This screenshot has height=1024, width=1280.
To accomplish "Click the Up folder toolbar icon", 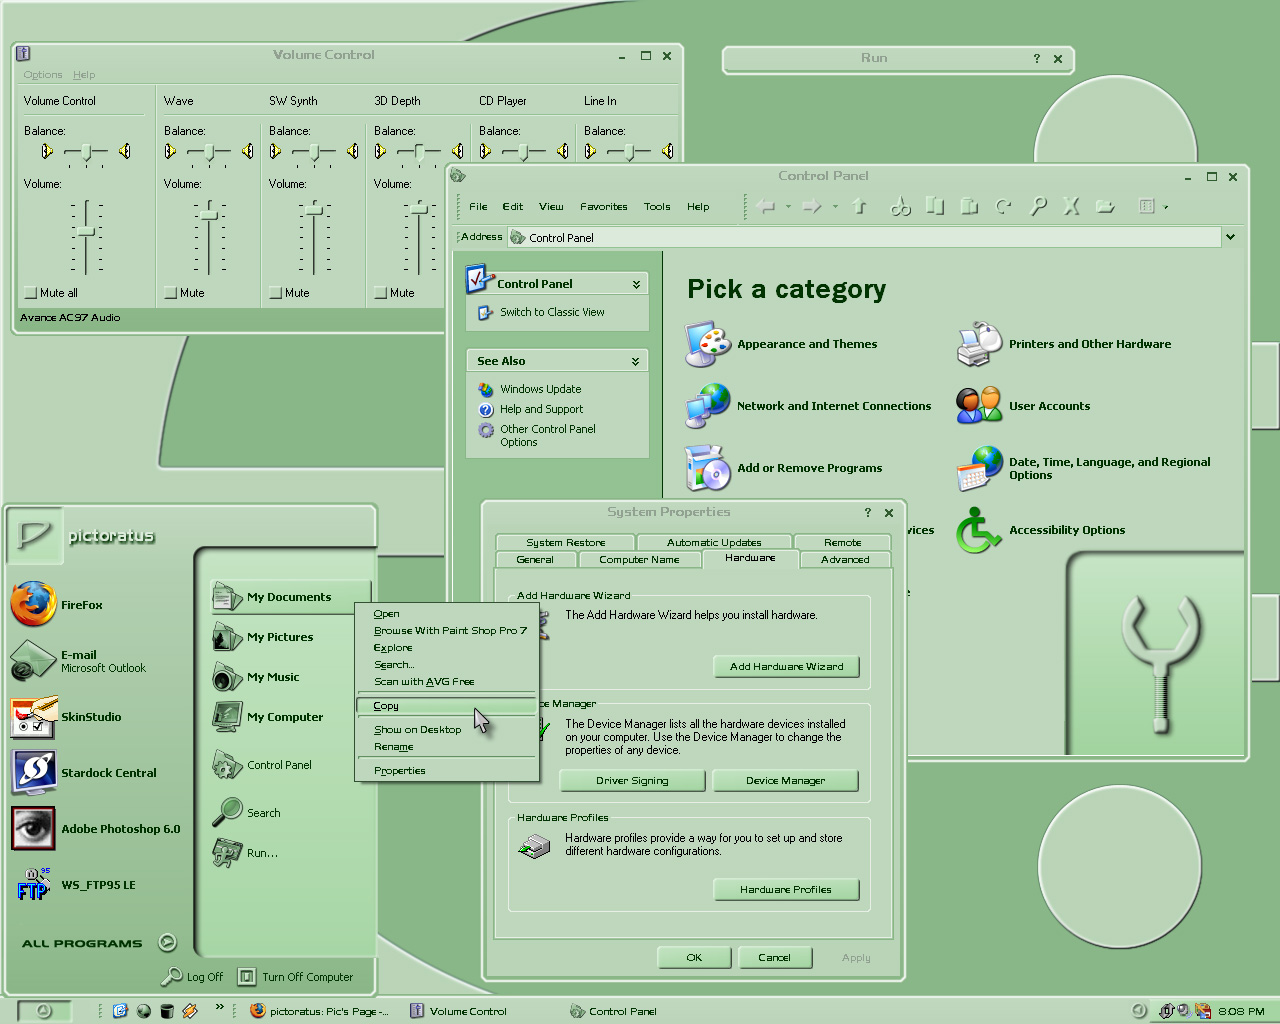I will pyautogui.click(x=859, y=206).
